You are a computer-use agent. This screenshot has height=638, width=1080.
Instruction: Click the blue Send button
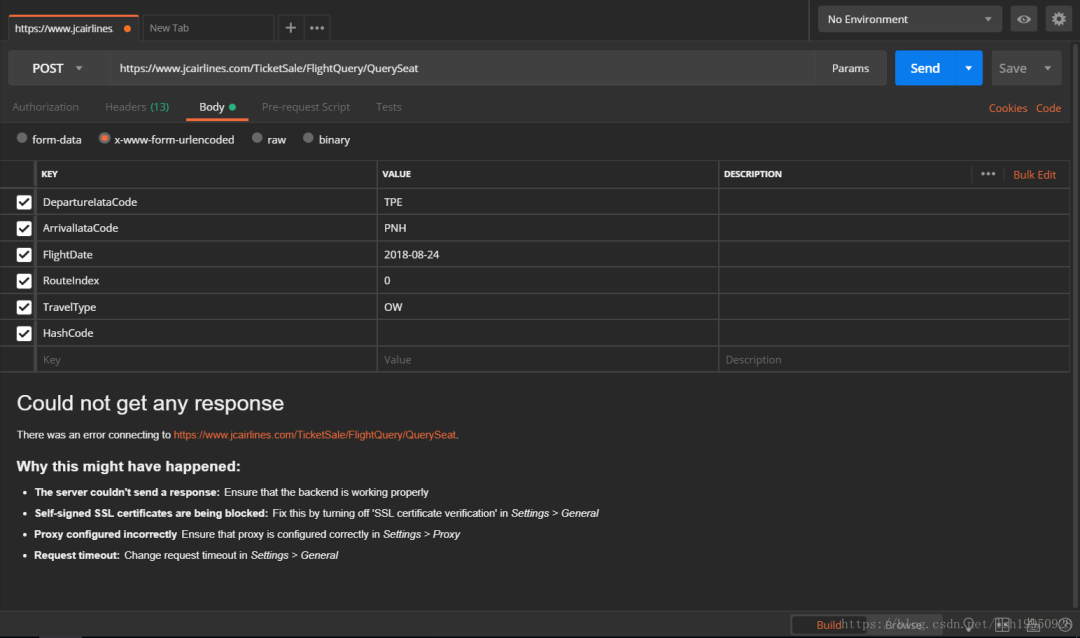point(925,68)
